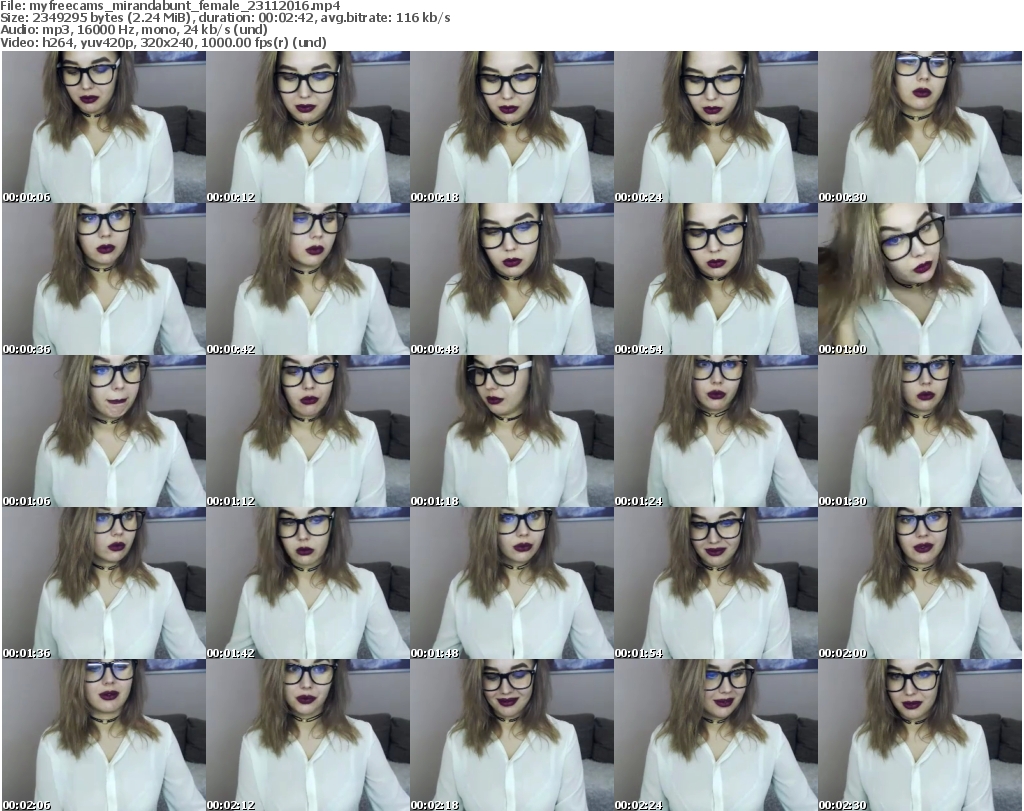Open the frame stamped 00:01:06
The height and width of the screenshot is (811, 1024).
[x=104, y=431]
